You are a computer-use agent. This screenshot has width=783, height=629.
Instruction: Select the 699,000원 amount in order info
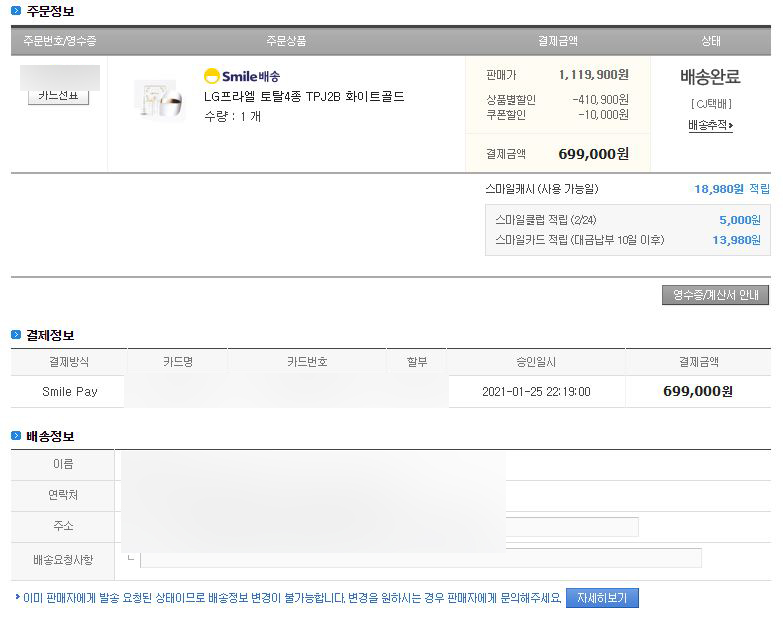(x=594, y=154)
